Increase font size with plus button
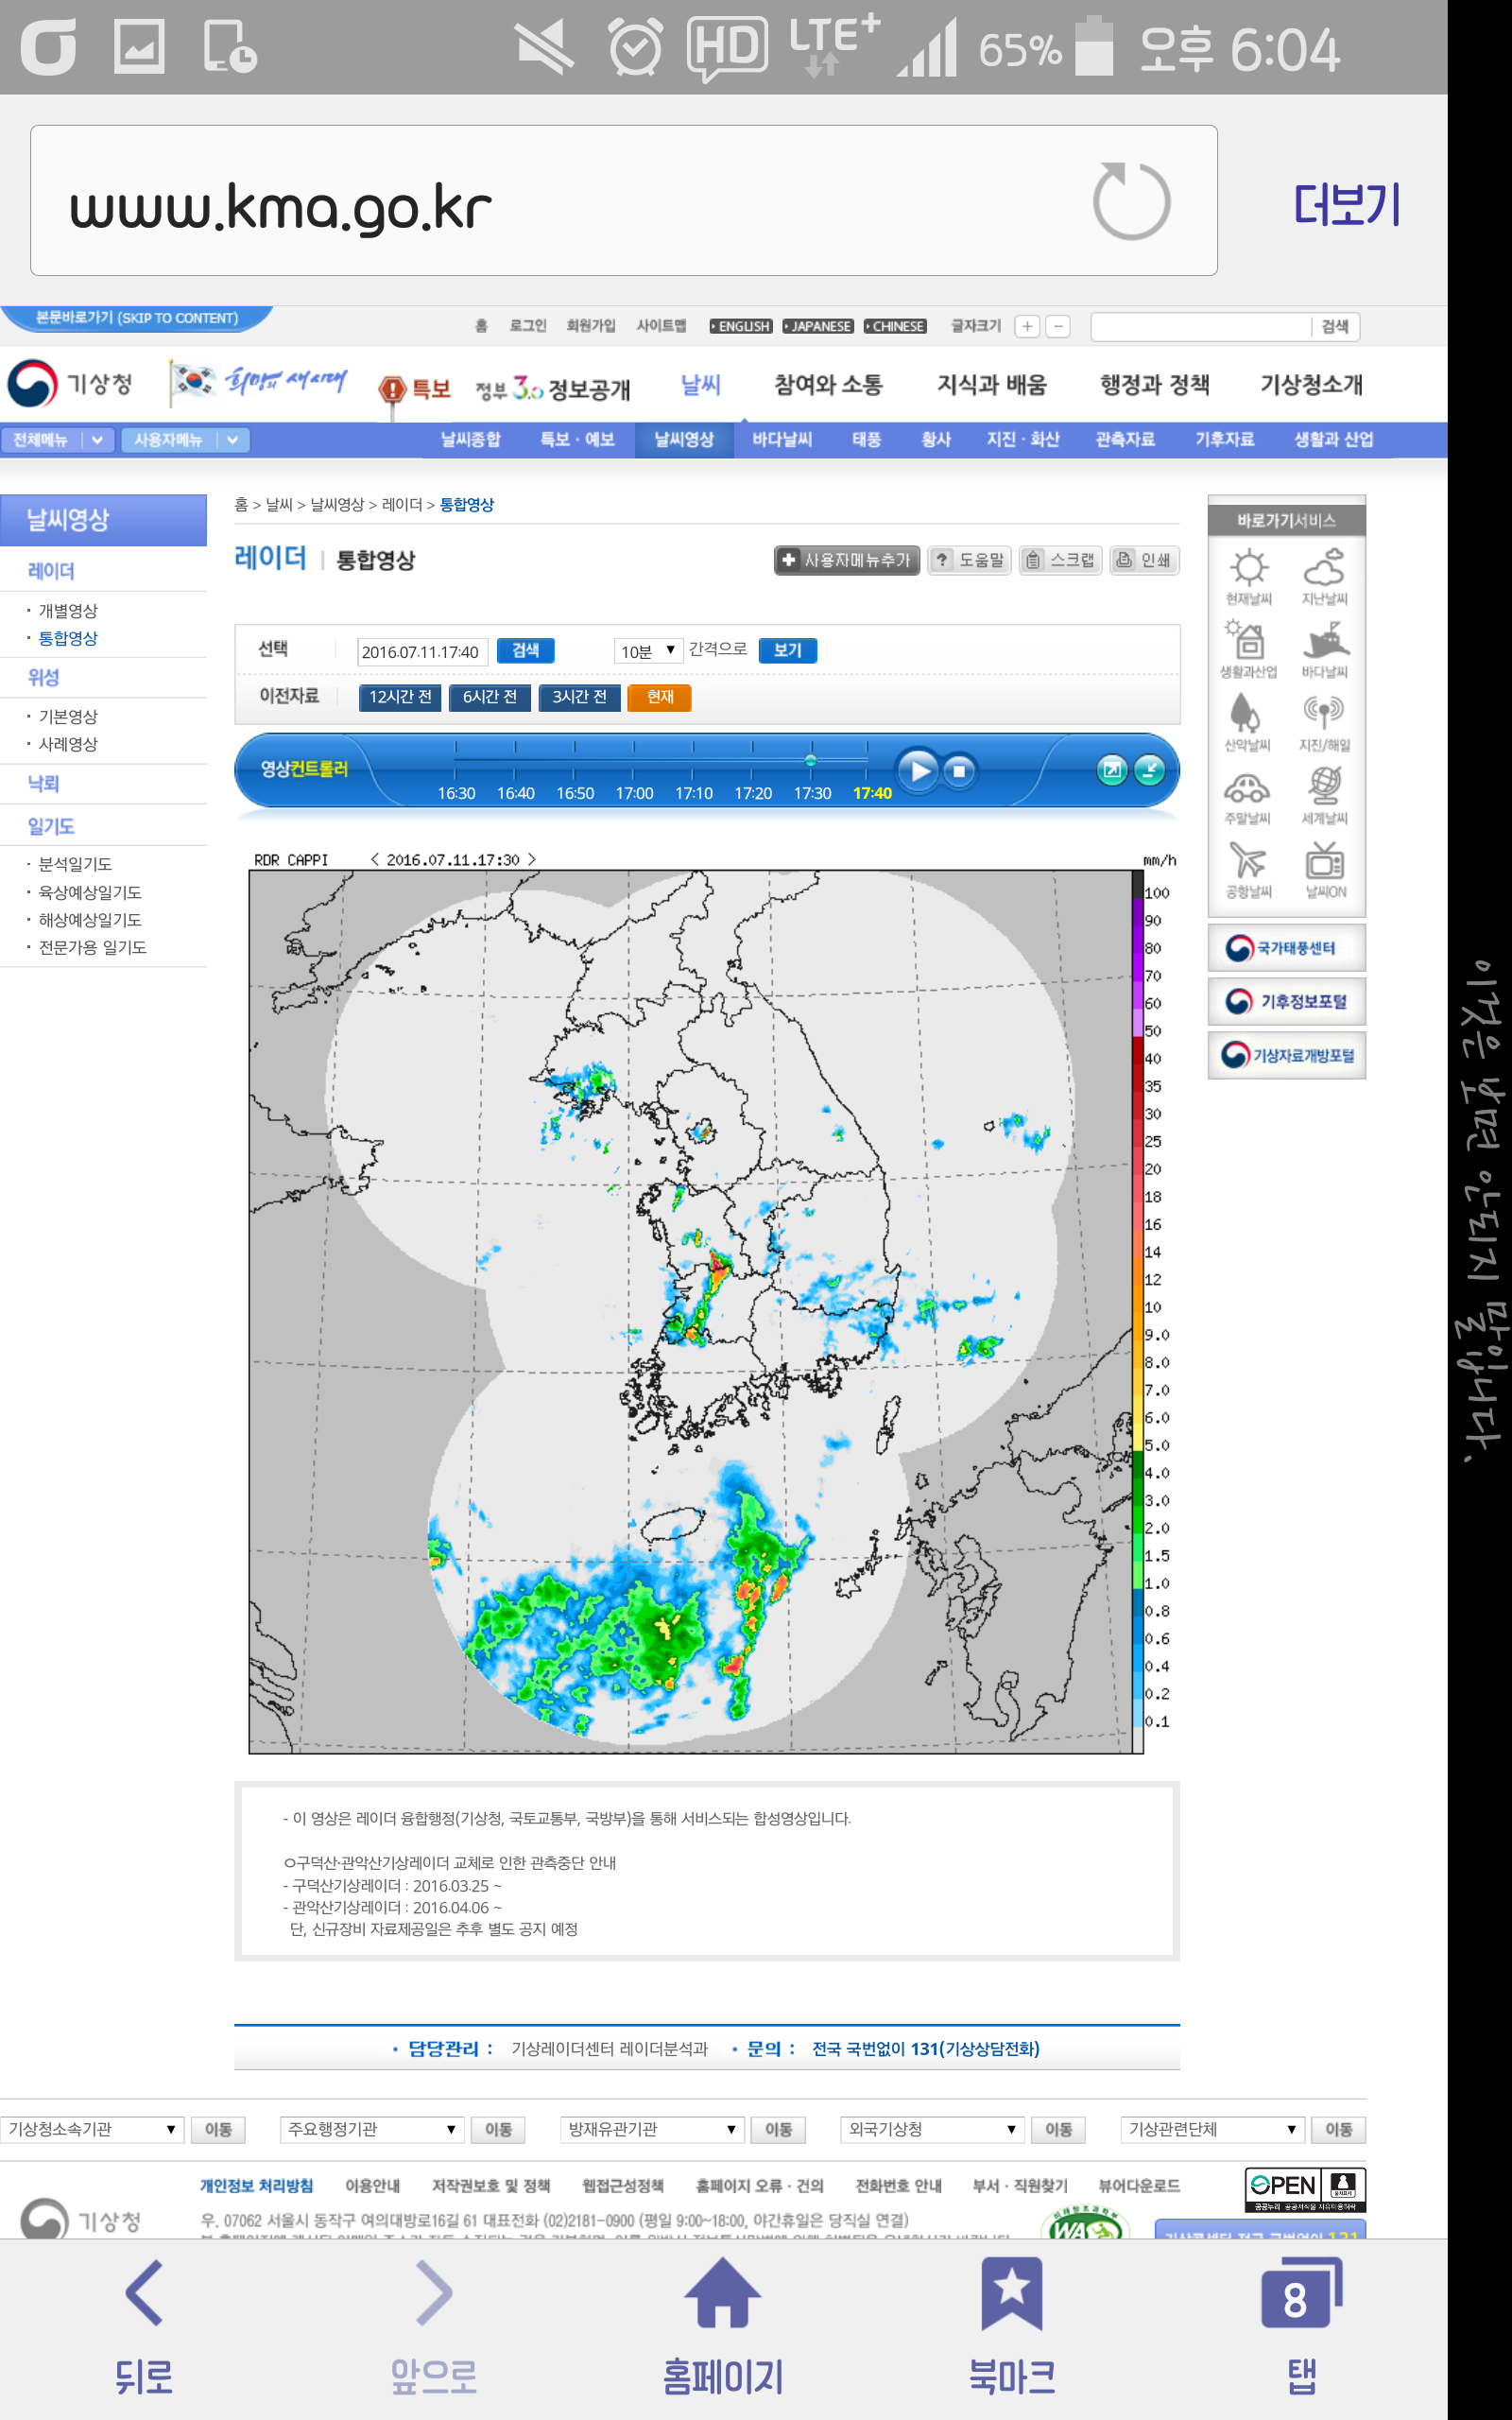 1027,326
